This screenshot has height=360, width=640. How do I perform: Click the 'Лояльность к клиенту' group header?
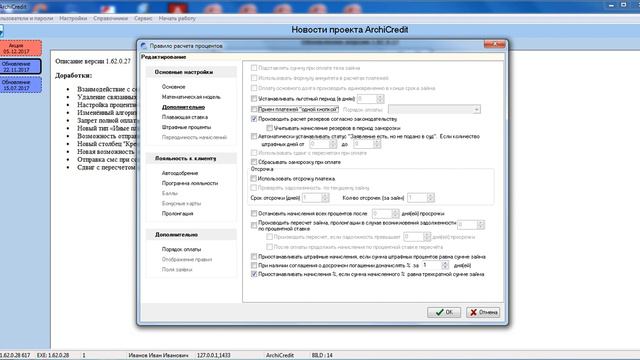pyautogui.click(x=191, y=158)
